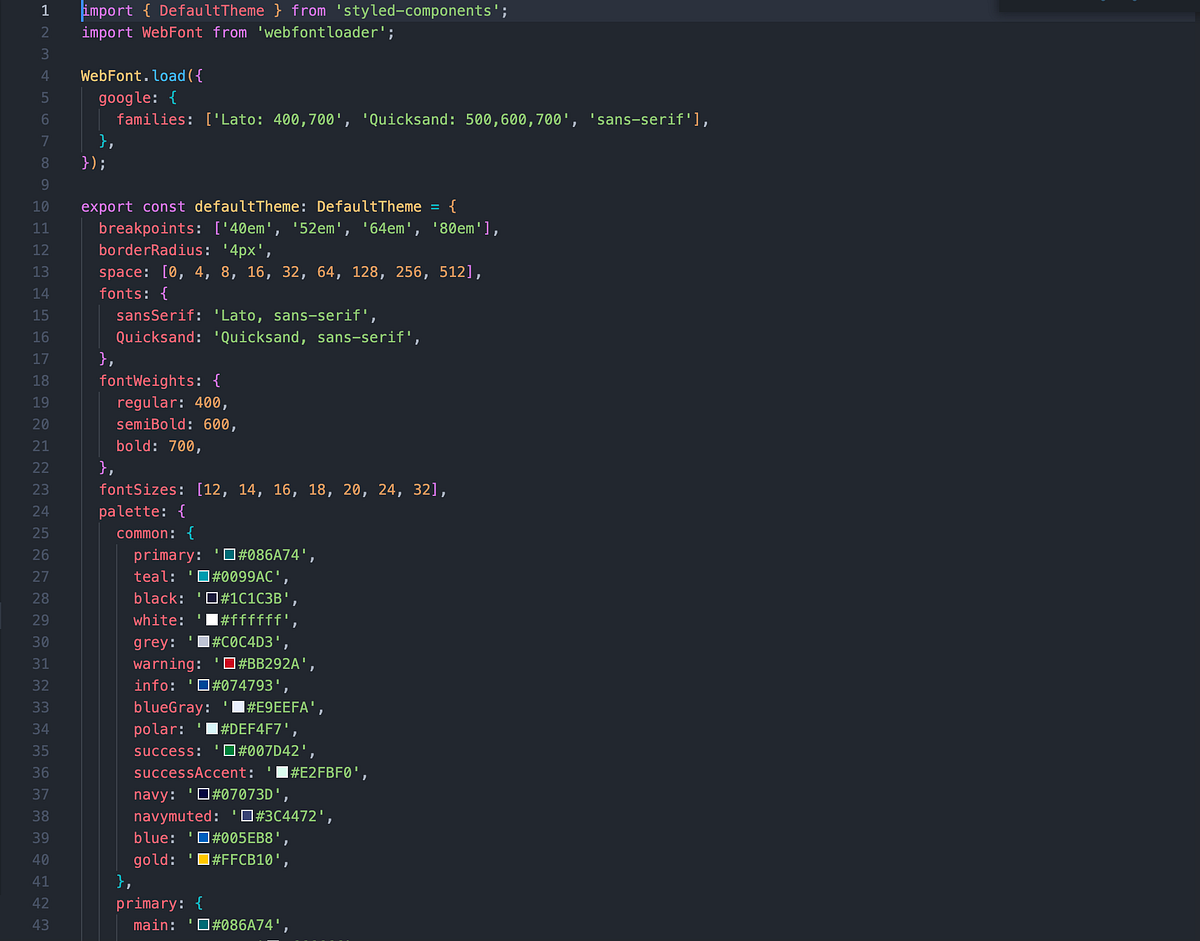Select line number 24 in the gutter
This screenshot has height=941, width=1200.
40,512
